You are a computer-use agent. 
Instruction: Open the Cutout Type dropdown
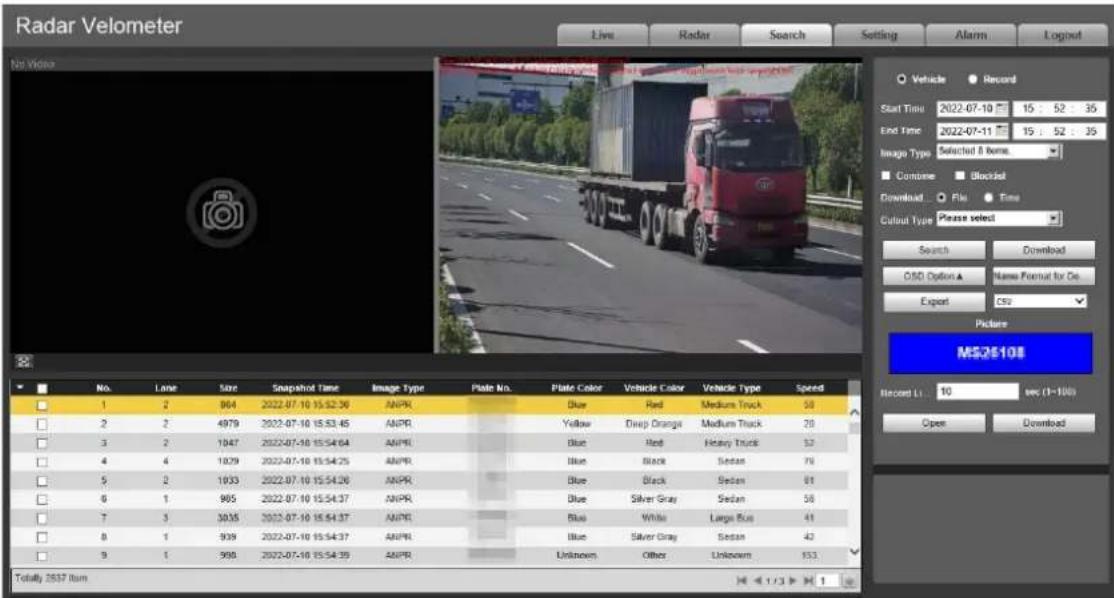tap(999, 219)
